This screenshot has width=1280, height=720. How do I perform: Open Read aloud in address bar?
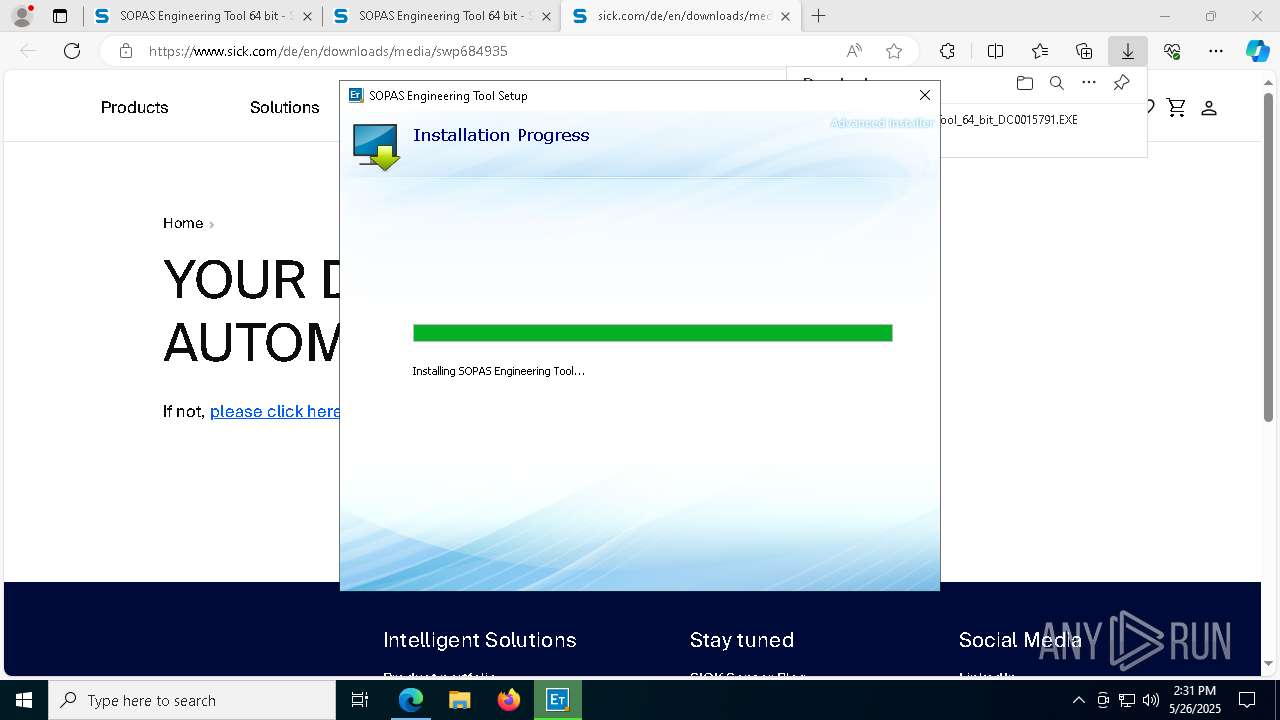point(854,51)
